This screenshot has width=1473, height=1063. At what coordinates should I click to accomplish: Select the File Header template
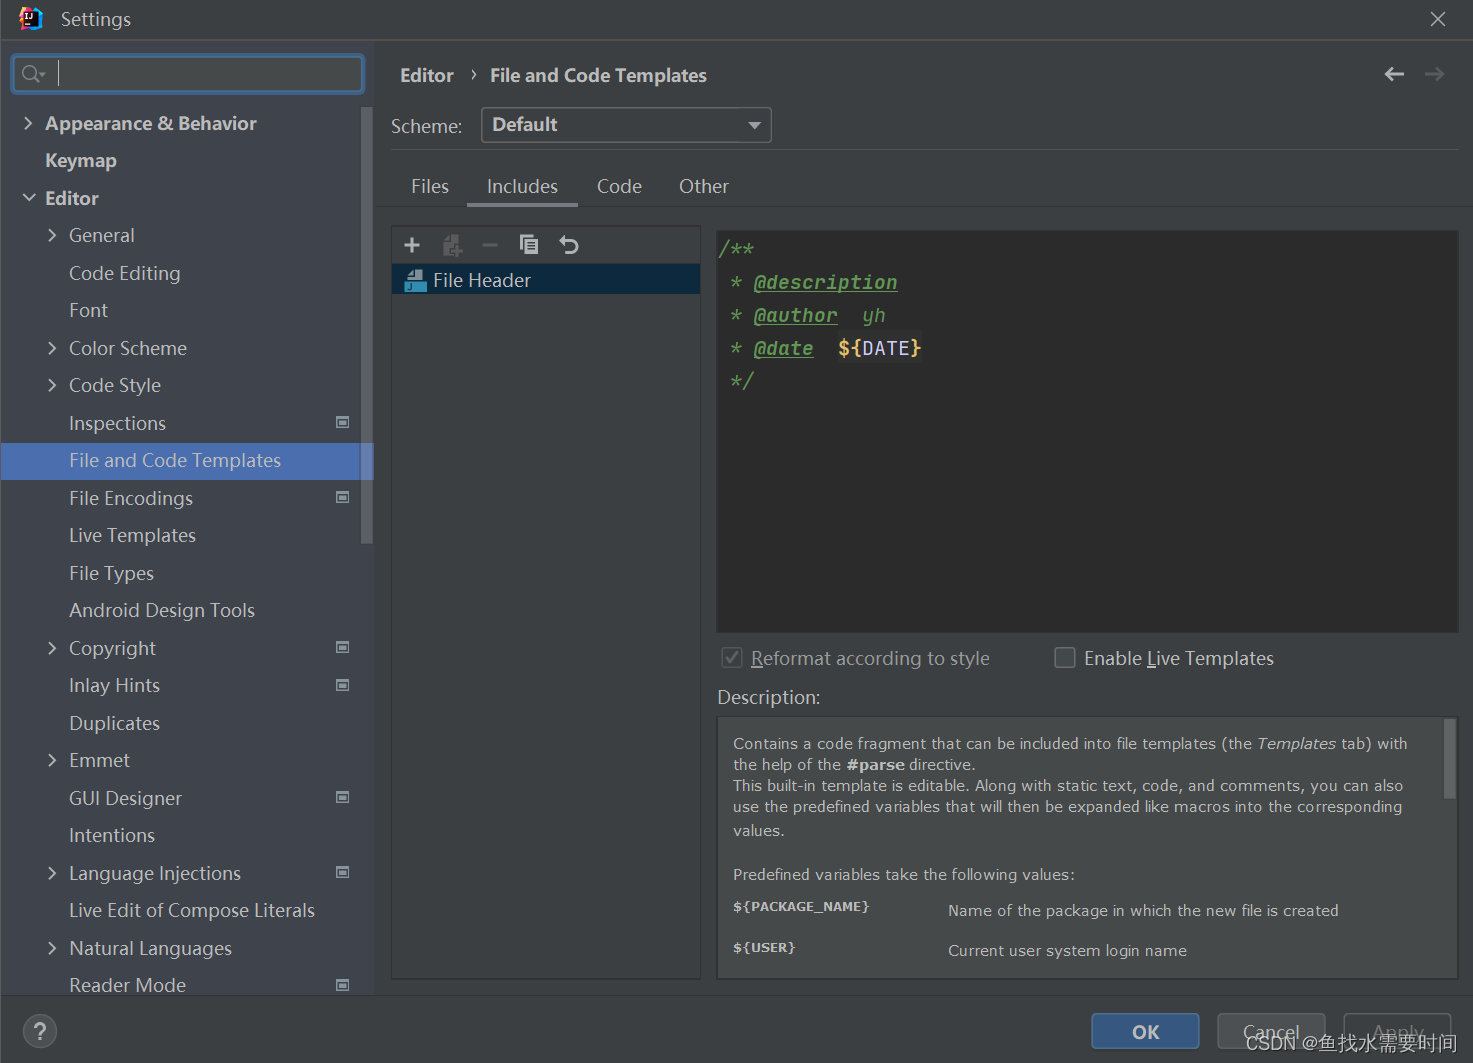click(546, 280)
